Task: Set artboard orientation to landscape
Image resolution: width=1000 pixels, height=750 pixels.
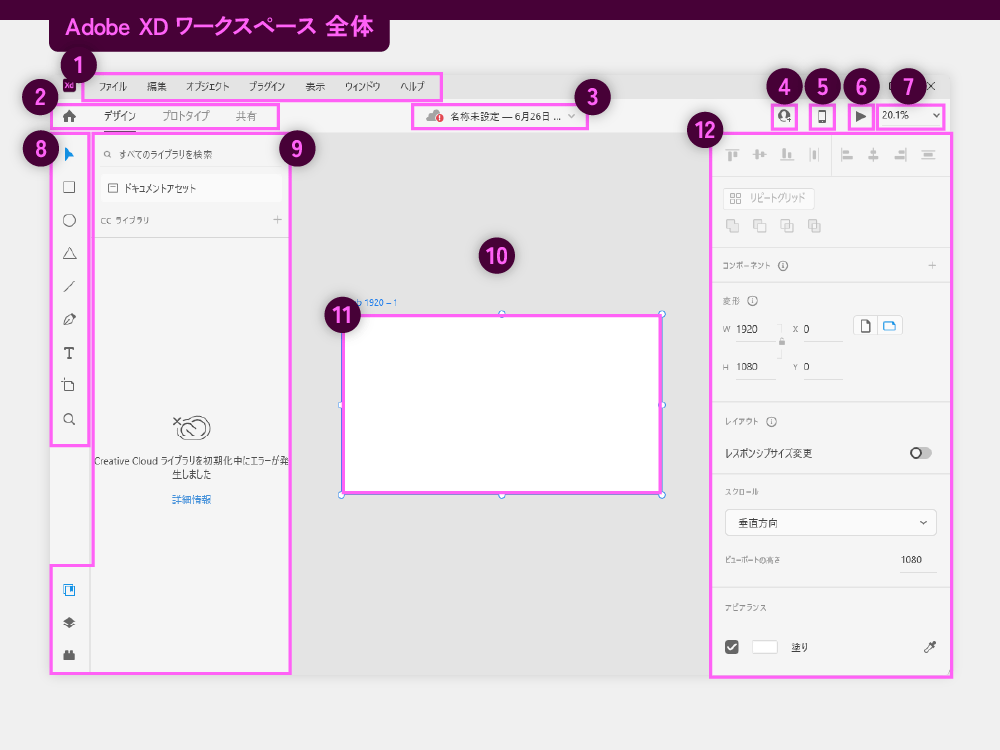Action: pos(890,326)
